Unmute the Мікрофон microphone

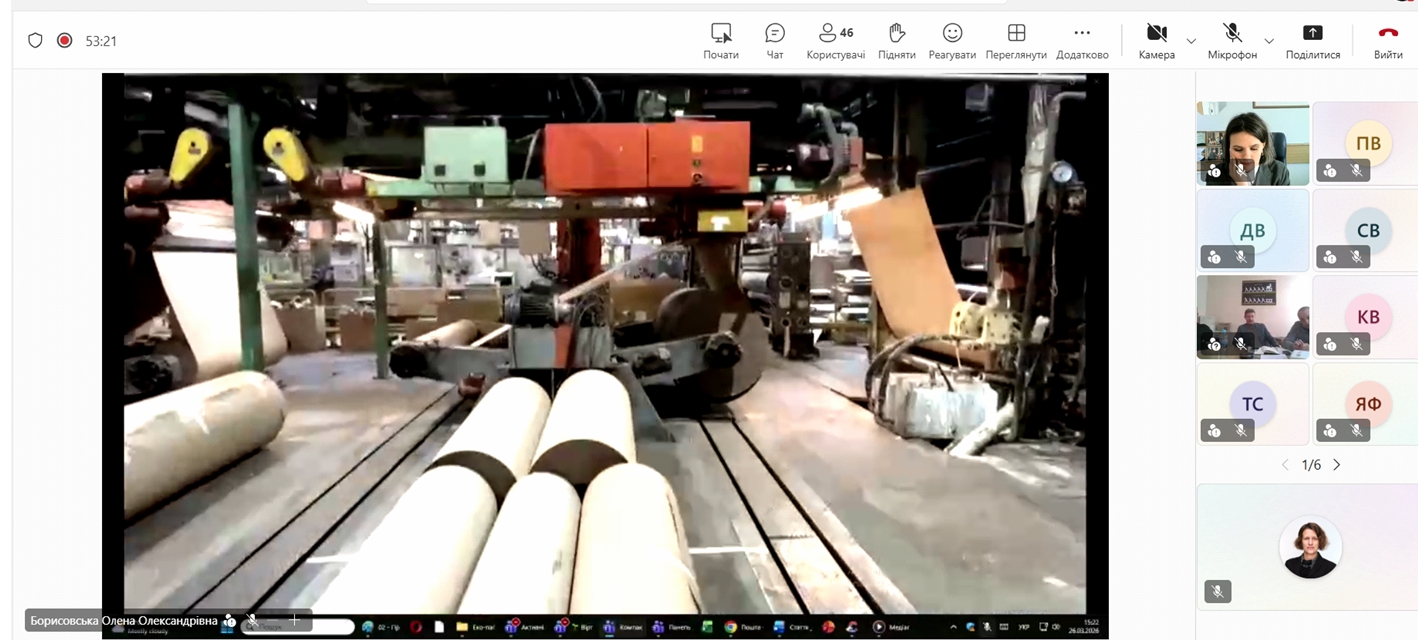1232,40
